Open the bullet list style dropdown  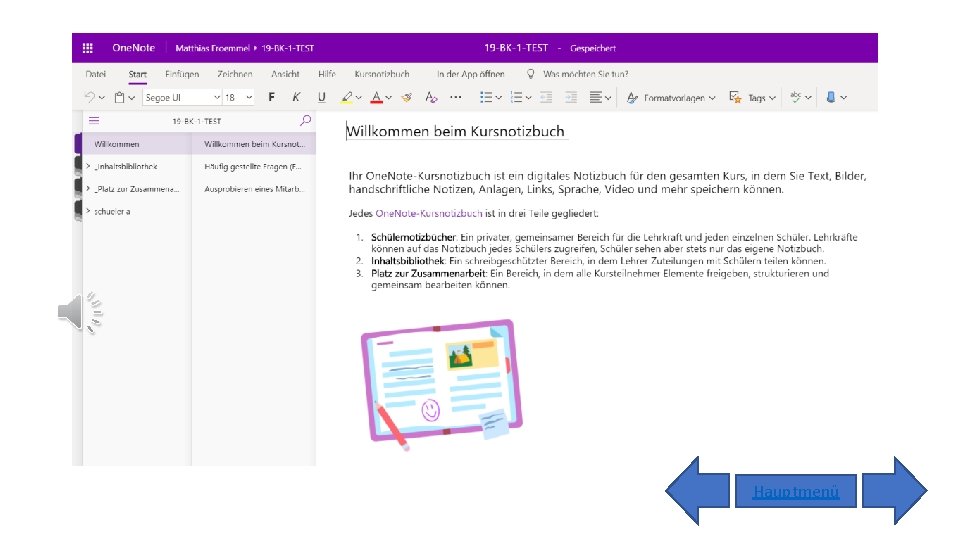pyautogui.click(x=498, y=97)
